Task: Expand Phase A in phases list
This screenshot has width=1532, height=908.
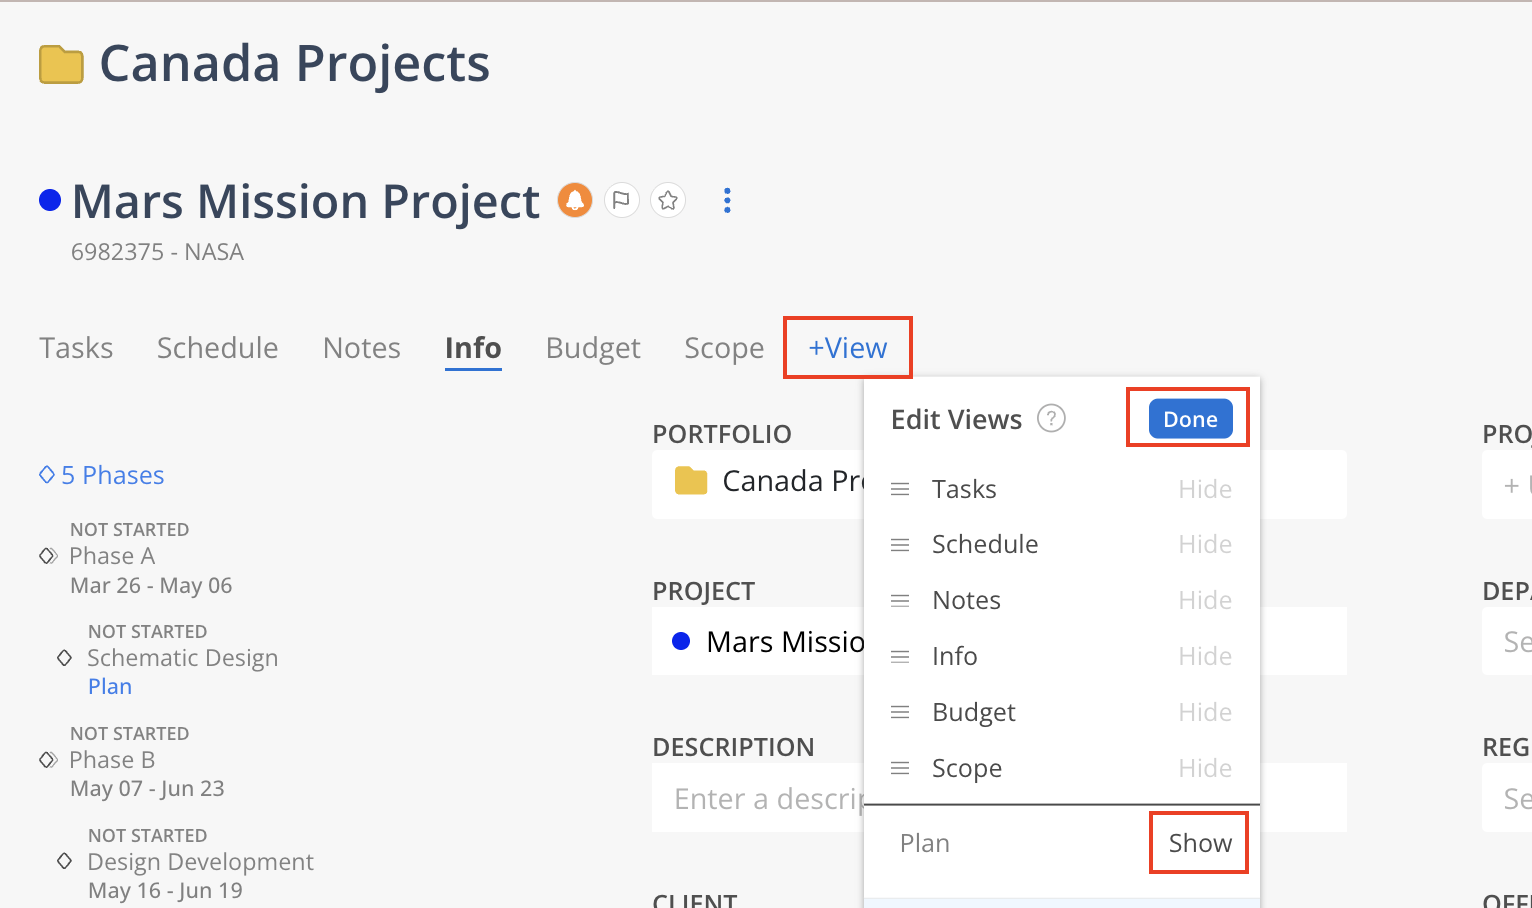Action: (x=48, y=556)
